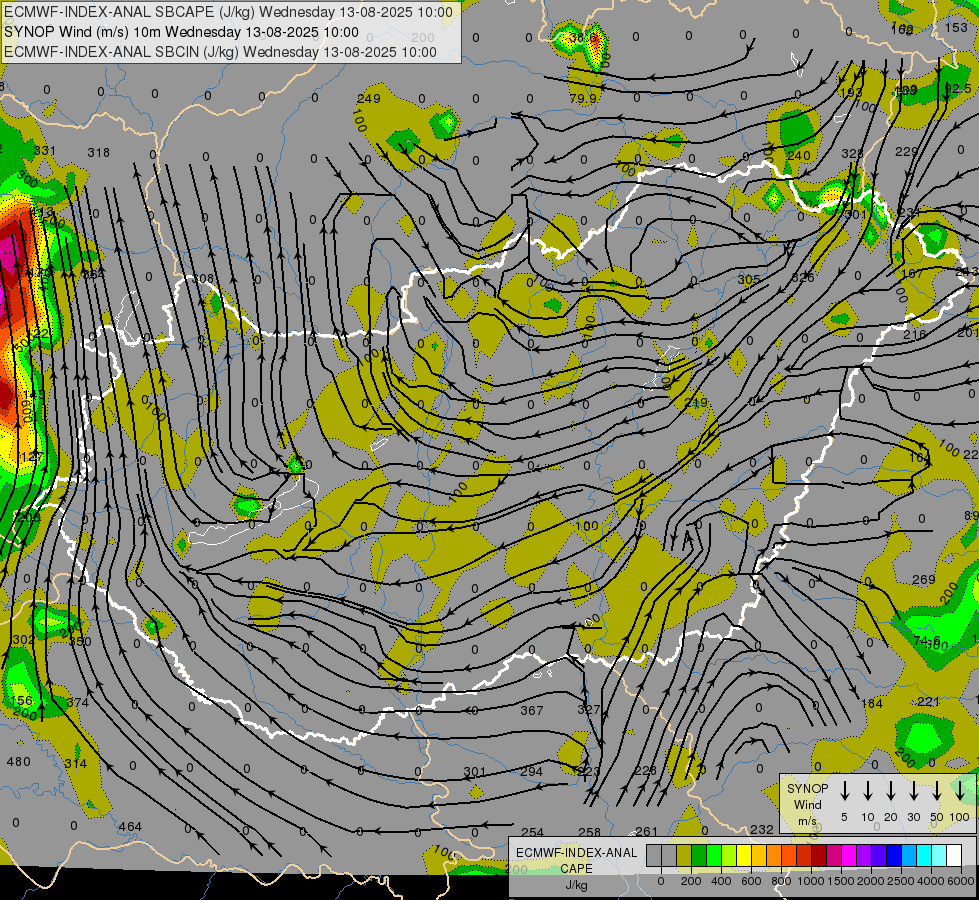Click the map value 305
Viewport: 979px width, 900px height.
[x=749, y=279]
